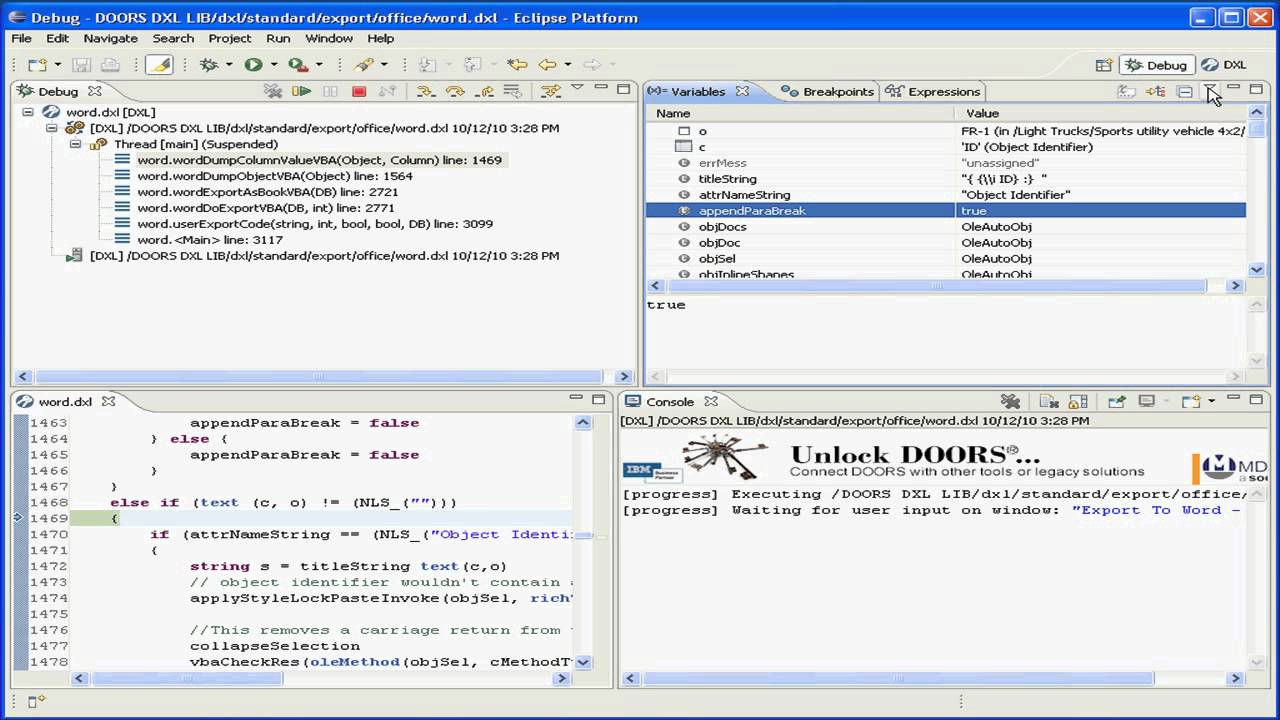Screen dimensions: 1280x720
Task: Click Collapse All in Variables view
Action: [1185, 91]
